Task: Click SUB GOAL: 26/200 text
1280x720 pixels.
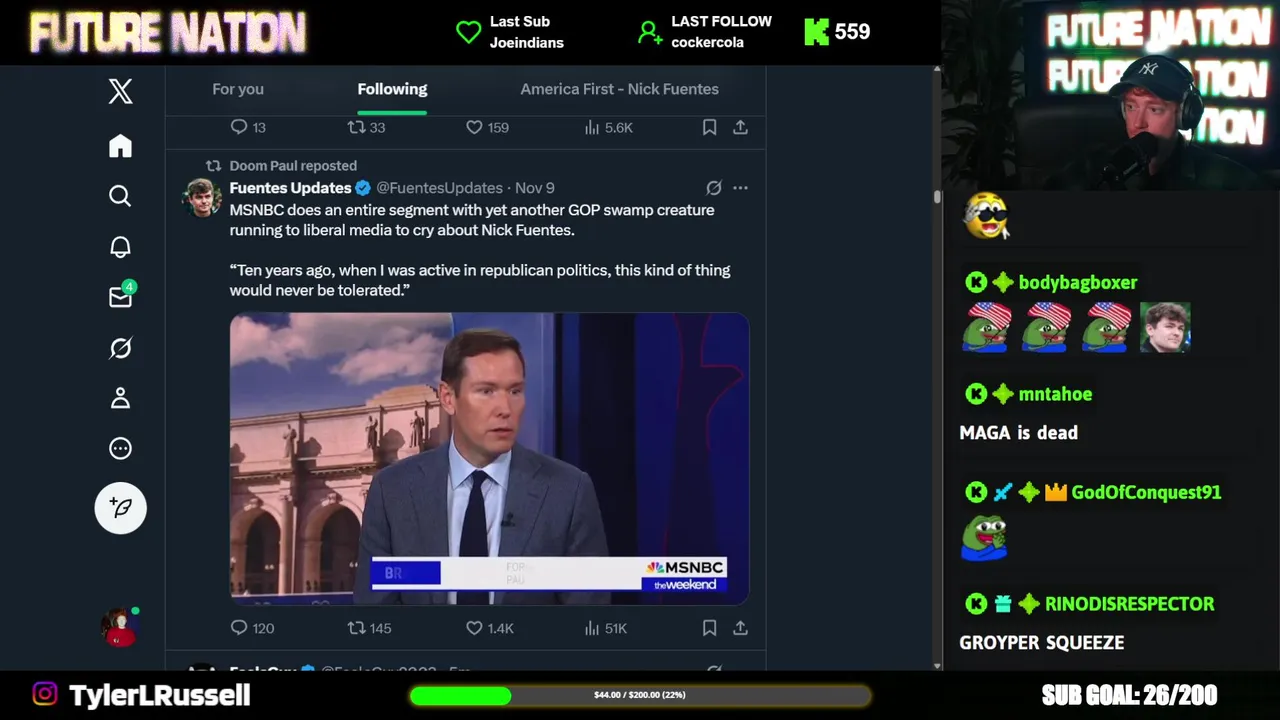Action: 1129,695
